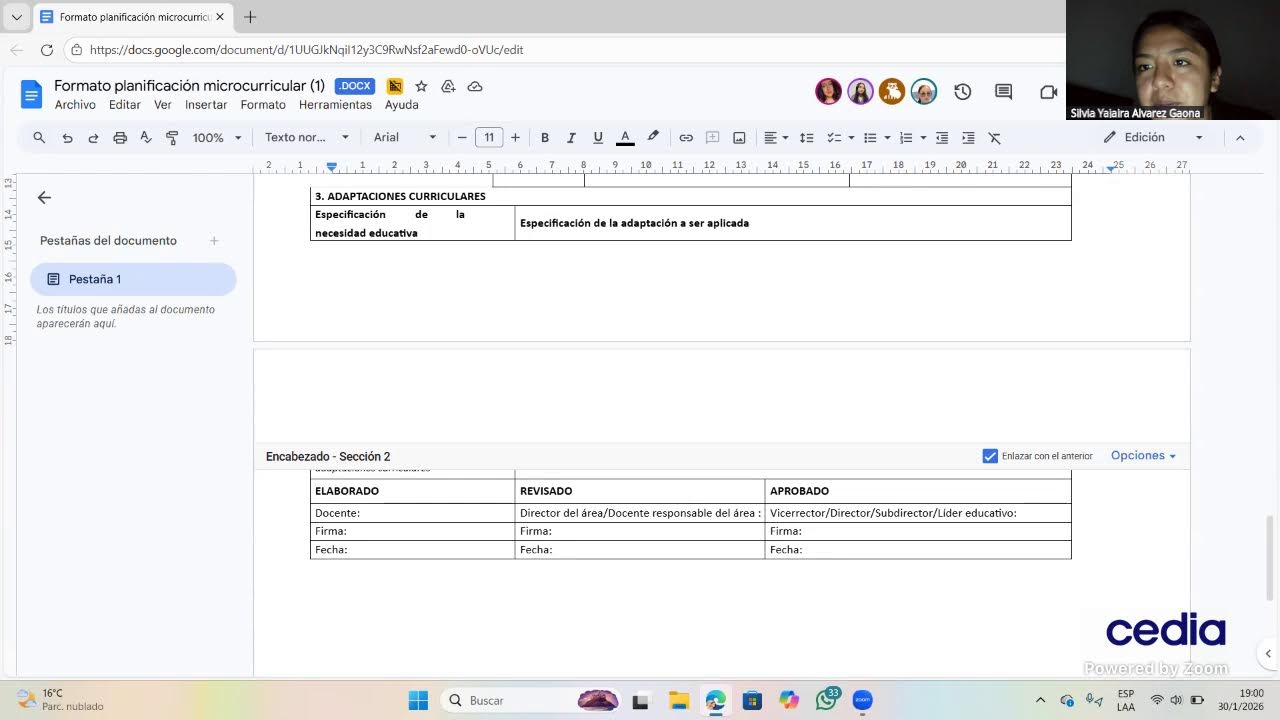The height and width of the screenshot is (720, 1280).
Task: Redo the last undone action
Action: click(93, 138)
